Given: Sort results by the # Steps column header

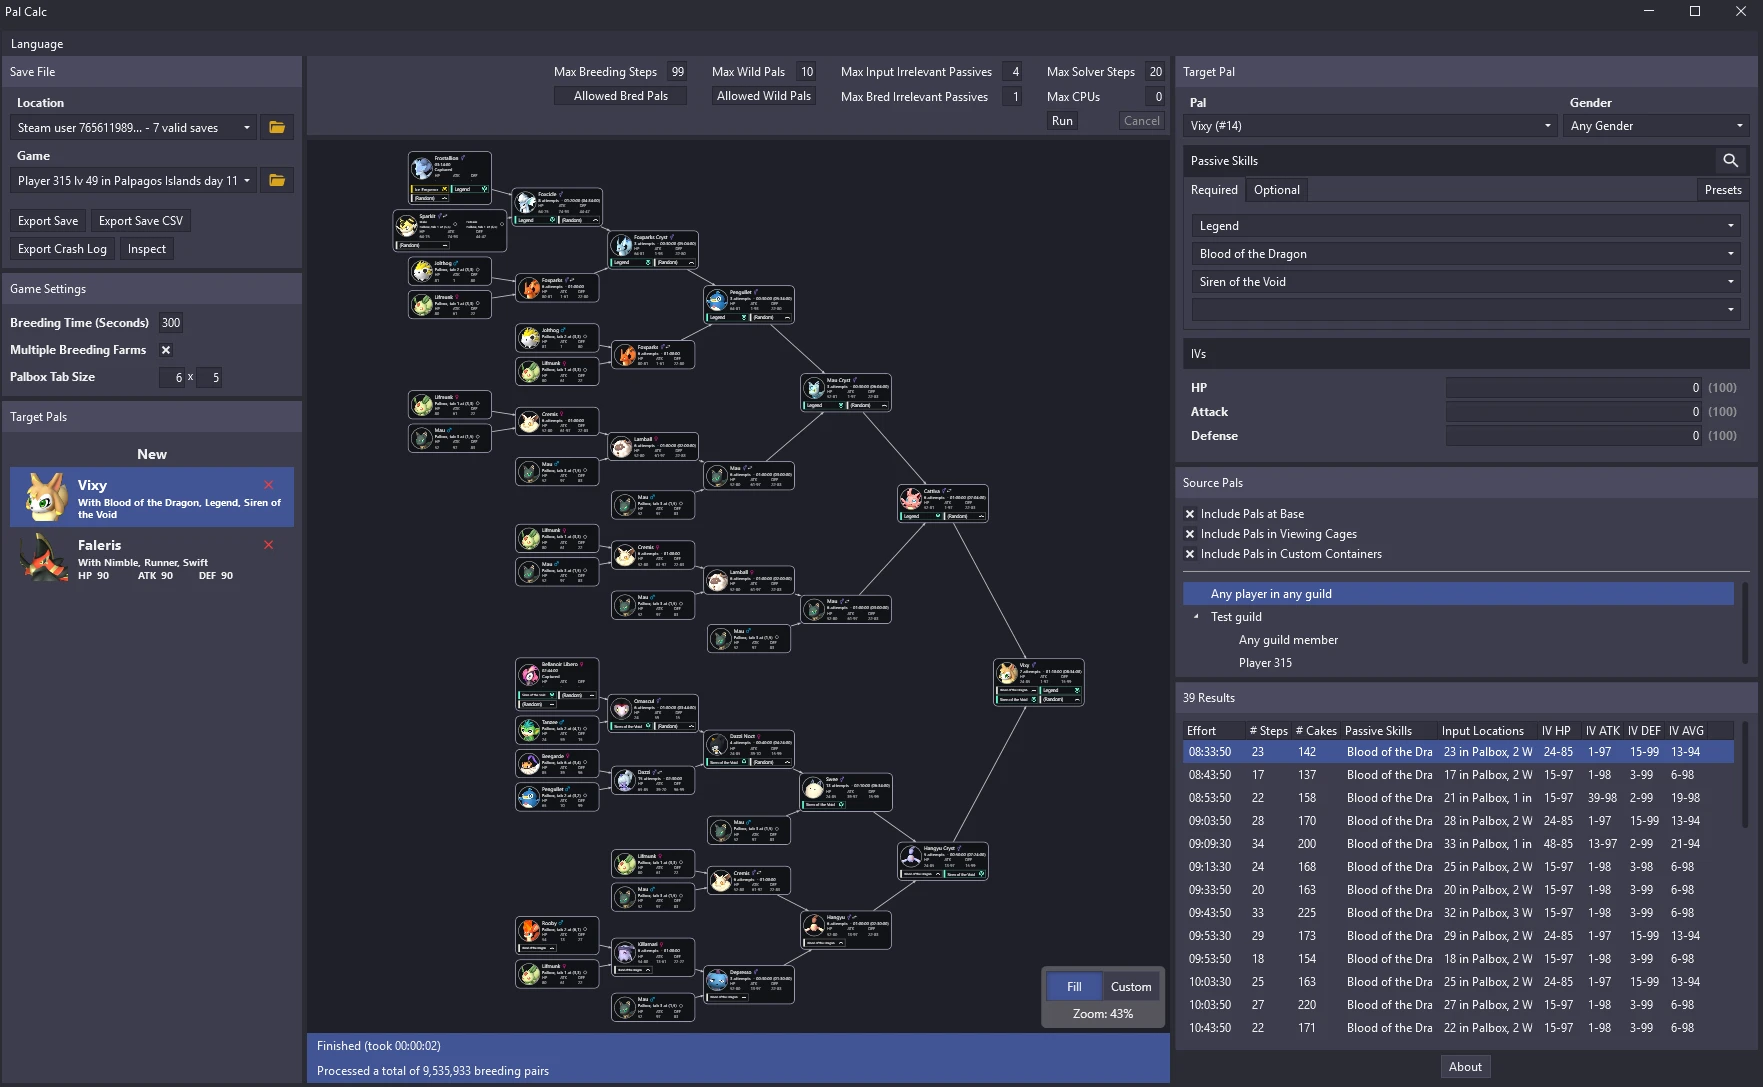Looking at the screenshot, I should pos(1268,731).
